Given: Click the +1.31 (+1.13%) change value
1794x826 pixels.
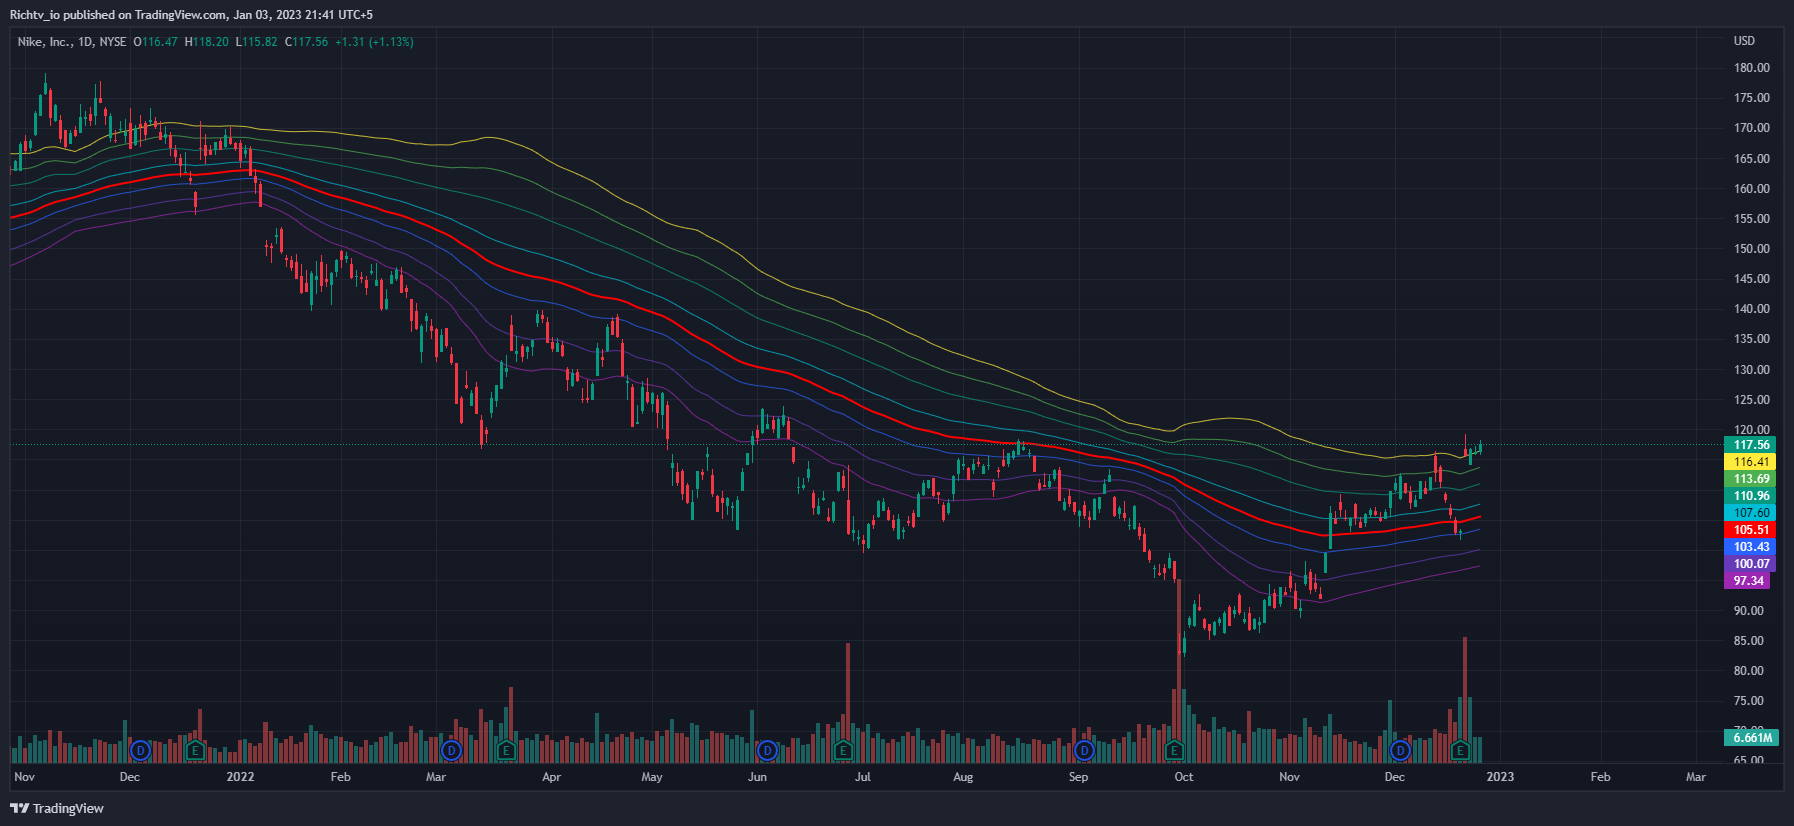Looking at the screenshot, I should point(374,42).
